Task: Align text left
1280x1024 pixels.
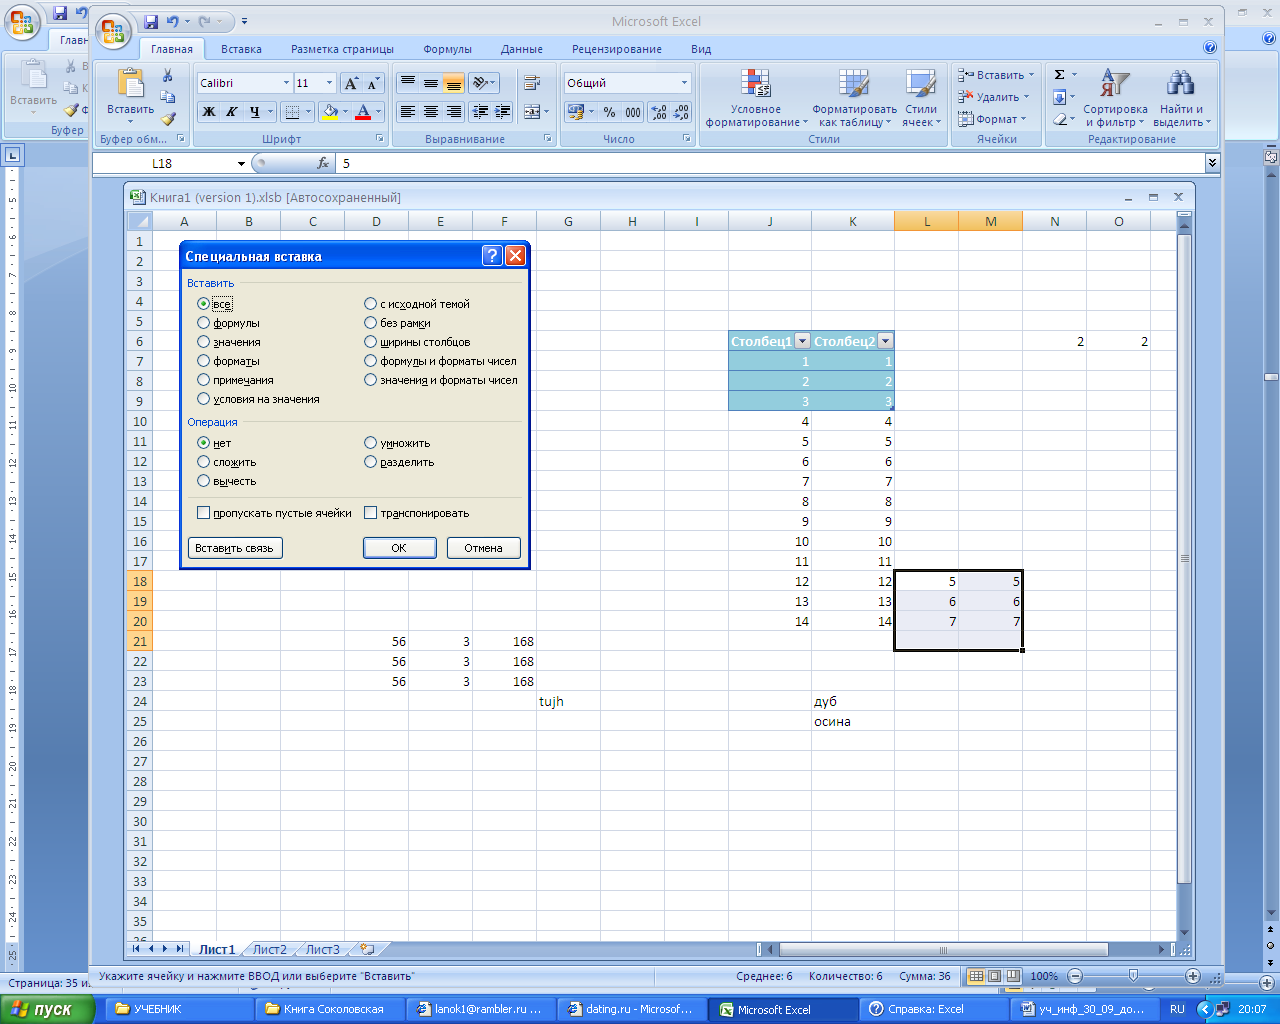Action: point(408,112)
